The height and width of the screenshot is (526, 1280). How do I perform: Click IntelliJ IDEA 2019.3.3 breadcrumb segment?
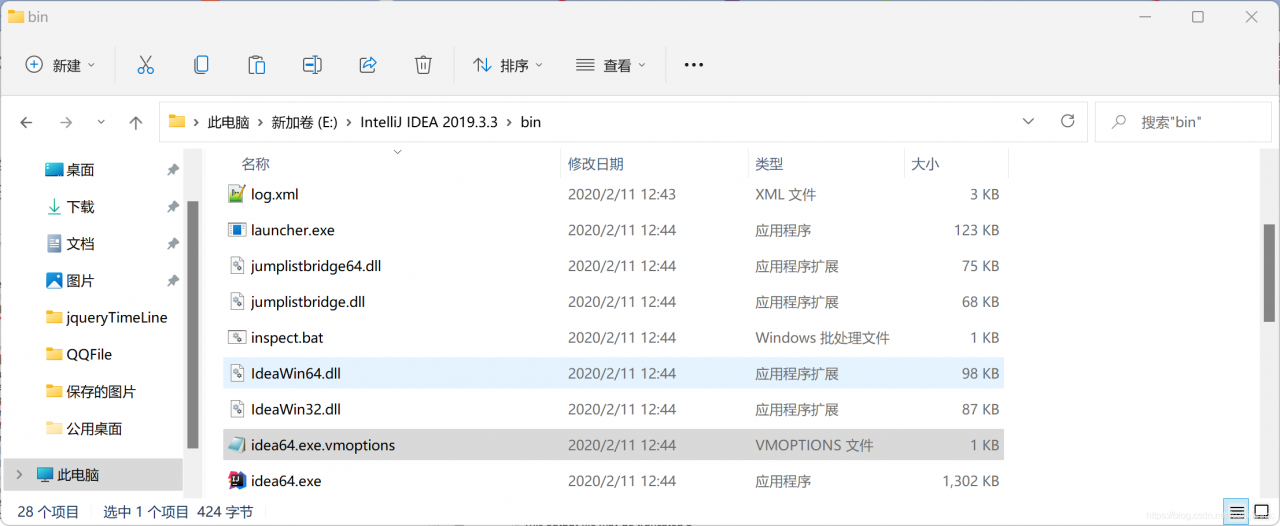(x=427, y=122)
